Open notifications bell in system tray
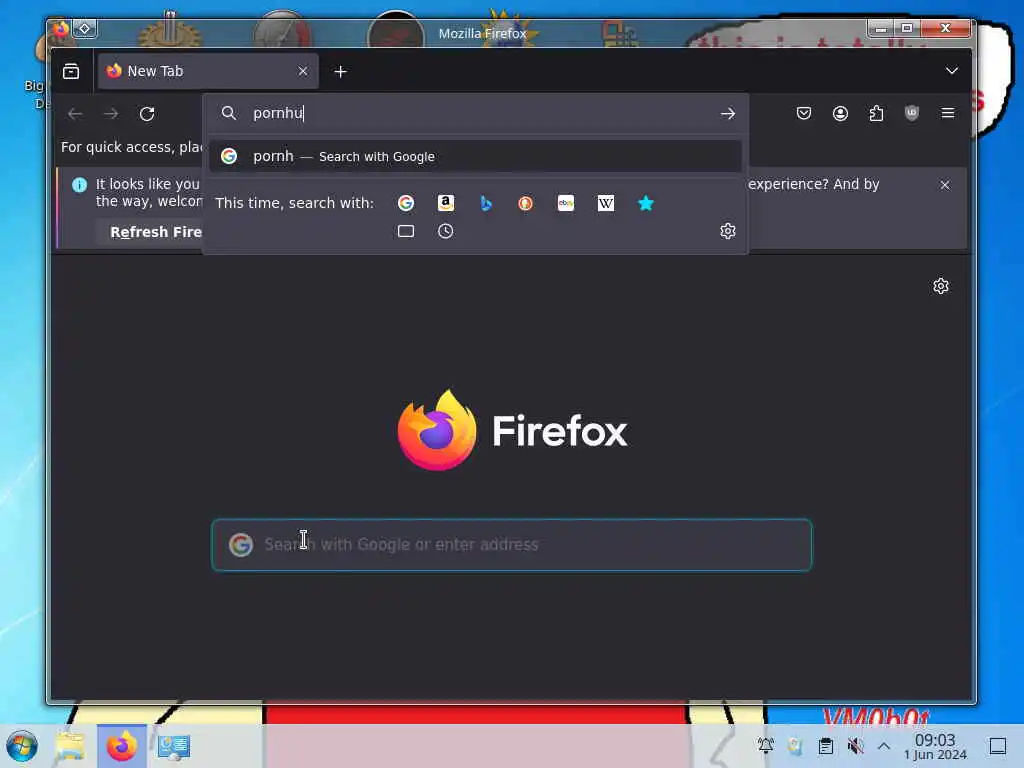Viewport: 1024px width, 768px height. [765, 746]
